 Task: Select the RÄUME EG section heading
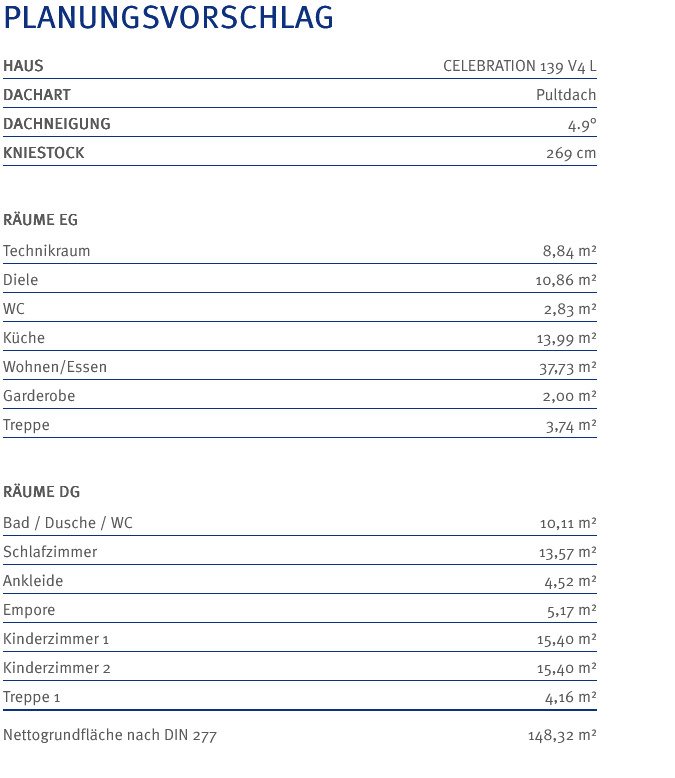(x=40, y=219)
